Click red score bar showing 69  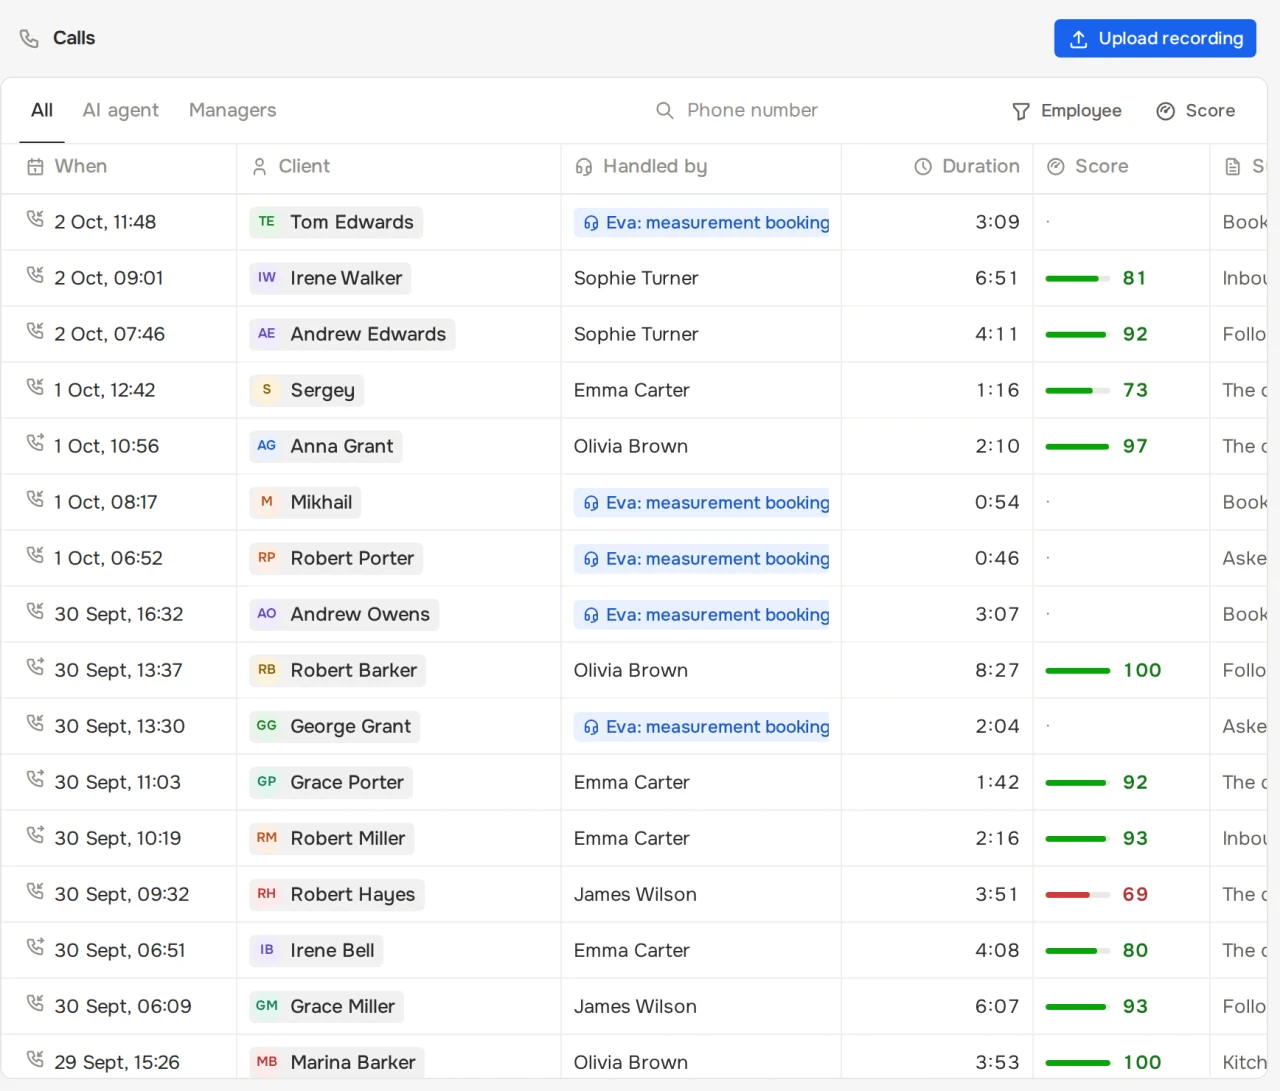(x=1078, y=894)
